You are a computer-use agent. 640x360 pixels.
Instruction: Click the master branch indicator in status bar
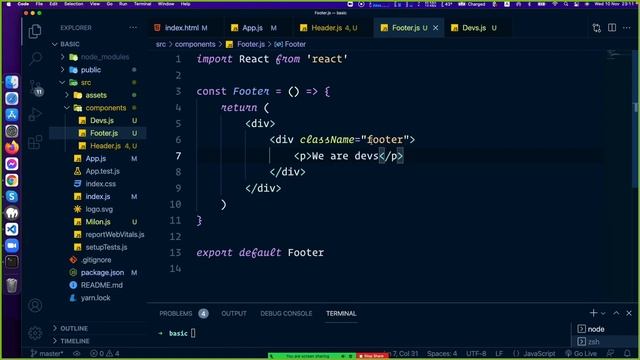47,353
